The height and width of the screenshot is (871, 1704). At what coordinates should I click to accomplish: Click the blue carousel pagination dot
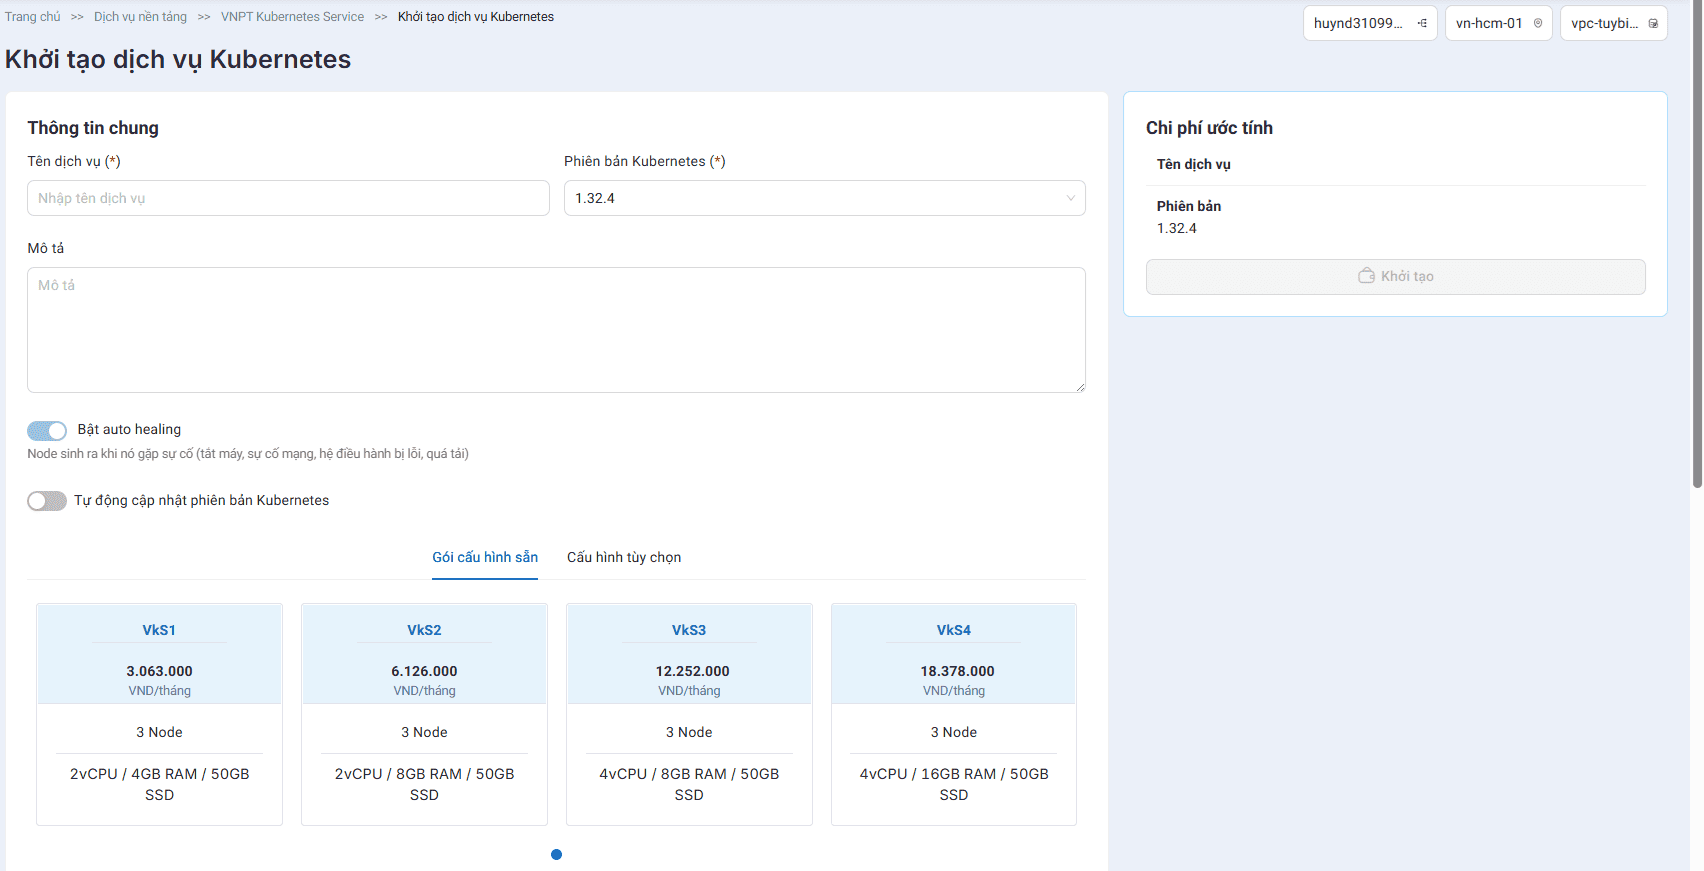pos(556,854)
